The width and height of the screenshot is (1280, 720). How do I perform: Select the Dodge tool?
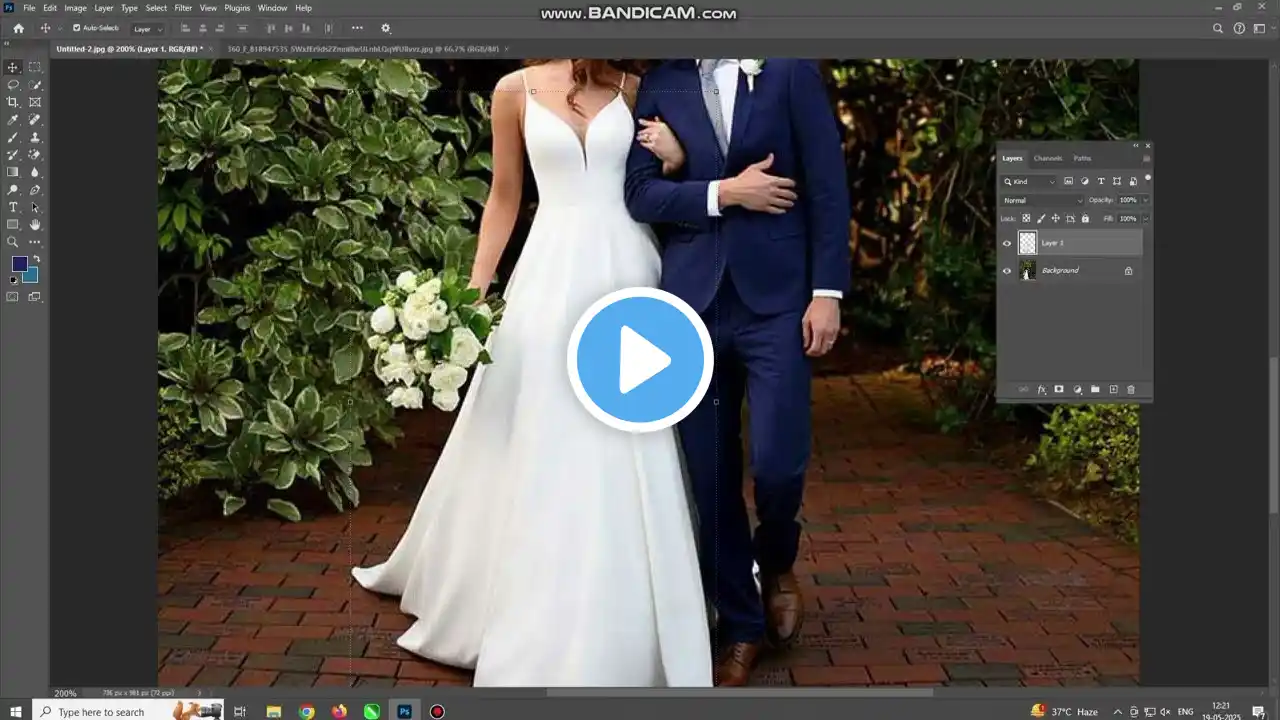[x=13, y=190]
